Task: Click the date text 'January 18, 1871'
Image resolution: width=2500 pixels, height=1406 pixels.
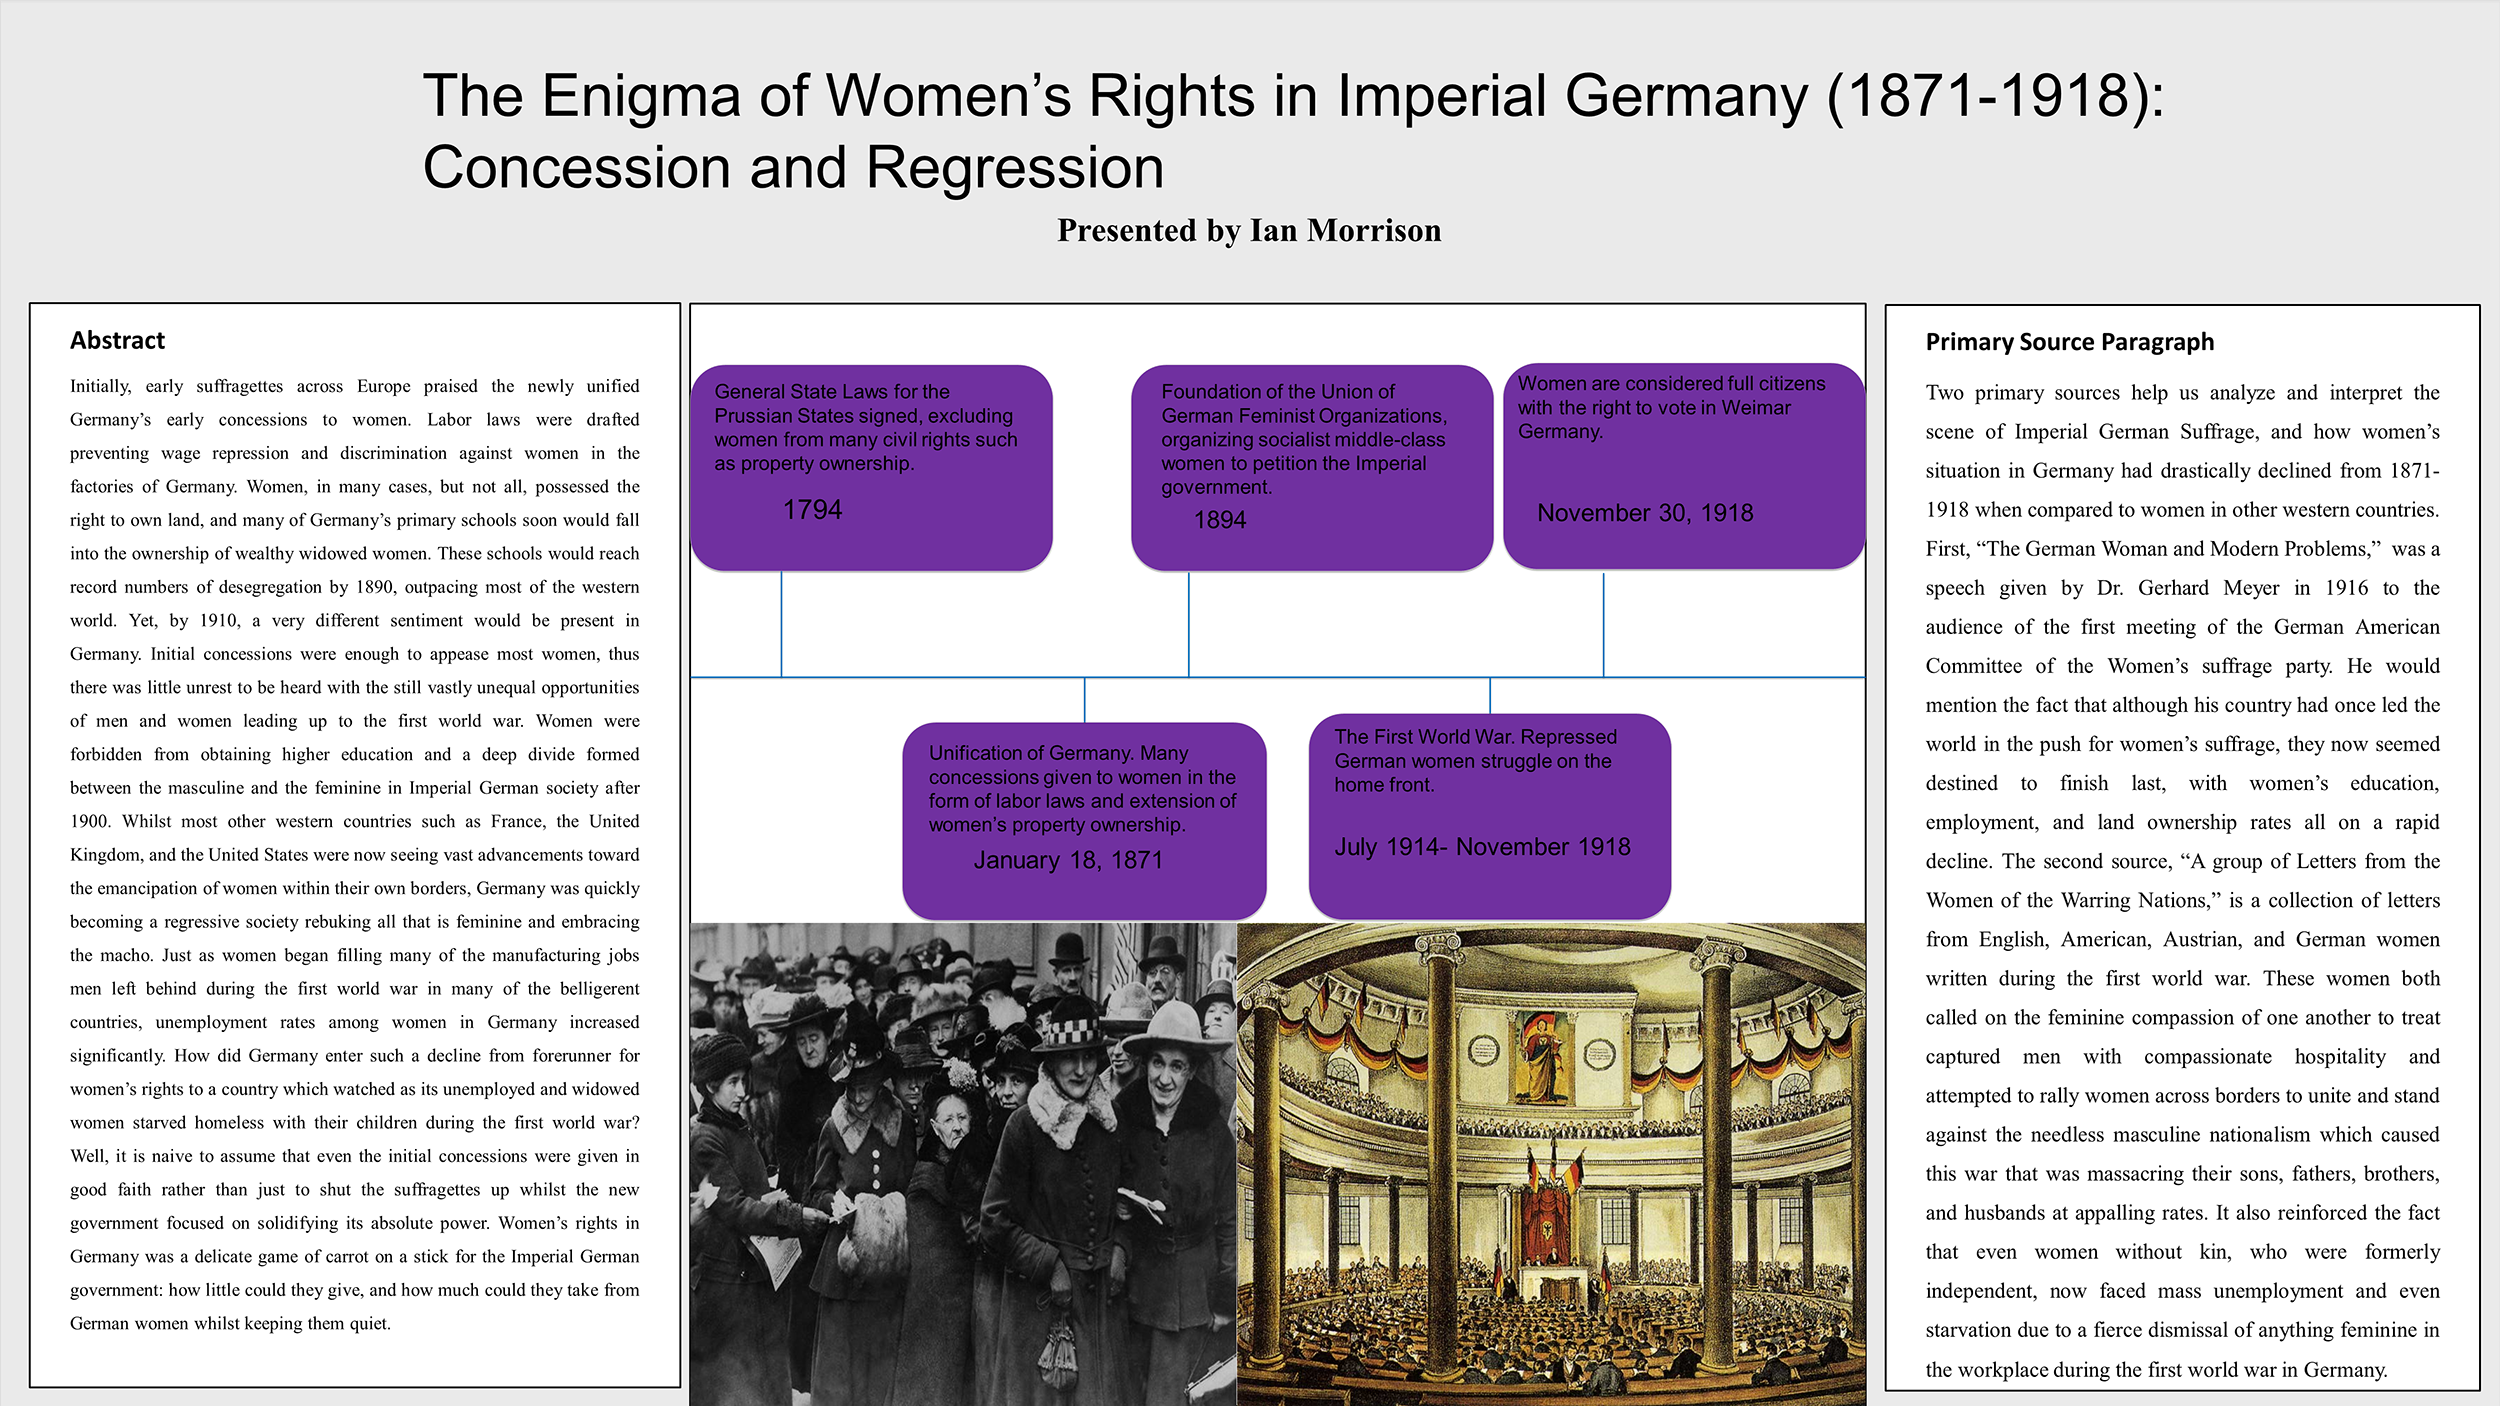Action: pos(1068,860)
